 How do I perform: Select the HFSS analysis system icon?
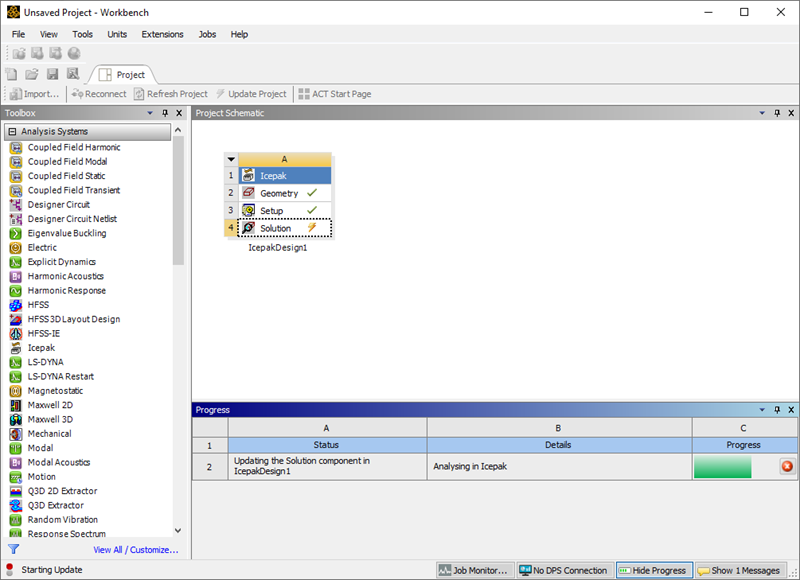[x=16, y=305]
